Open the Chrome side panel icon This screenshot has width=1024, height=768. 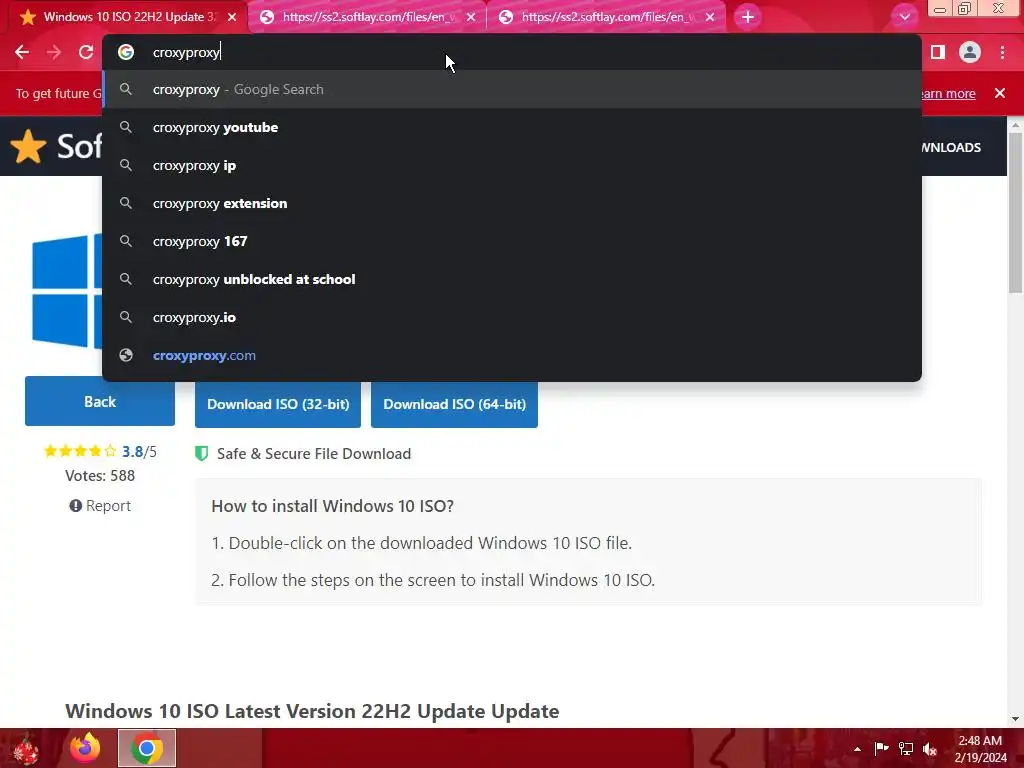point(938,52)
